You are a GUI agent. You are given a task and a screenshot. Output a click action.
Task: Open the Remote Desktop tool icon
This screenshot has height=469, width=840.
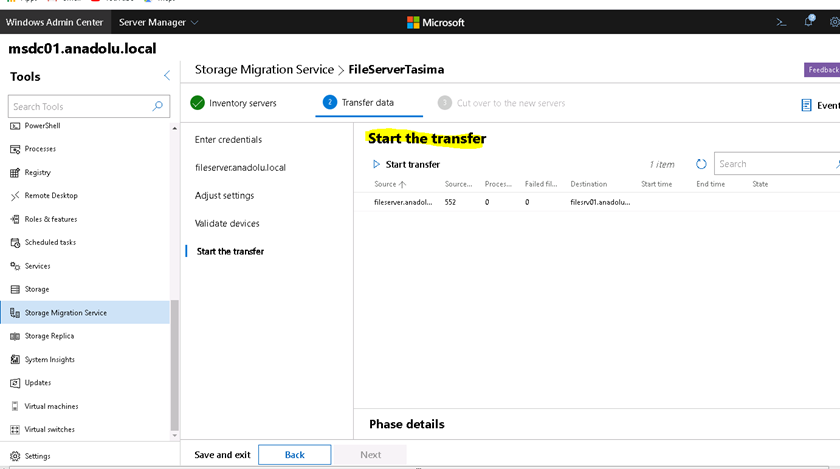tap(15, 196)
